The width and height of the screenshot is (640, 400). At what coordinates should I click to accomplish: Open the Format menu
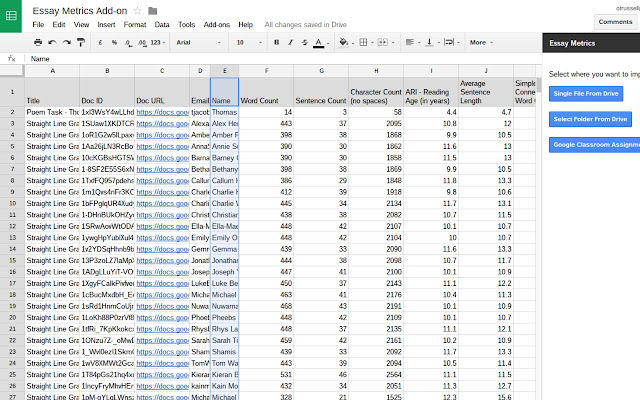135,24
